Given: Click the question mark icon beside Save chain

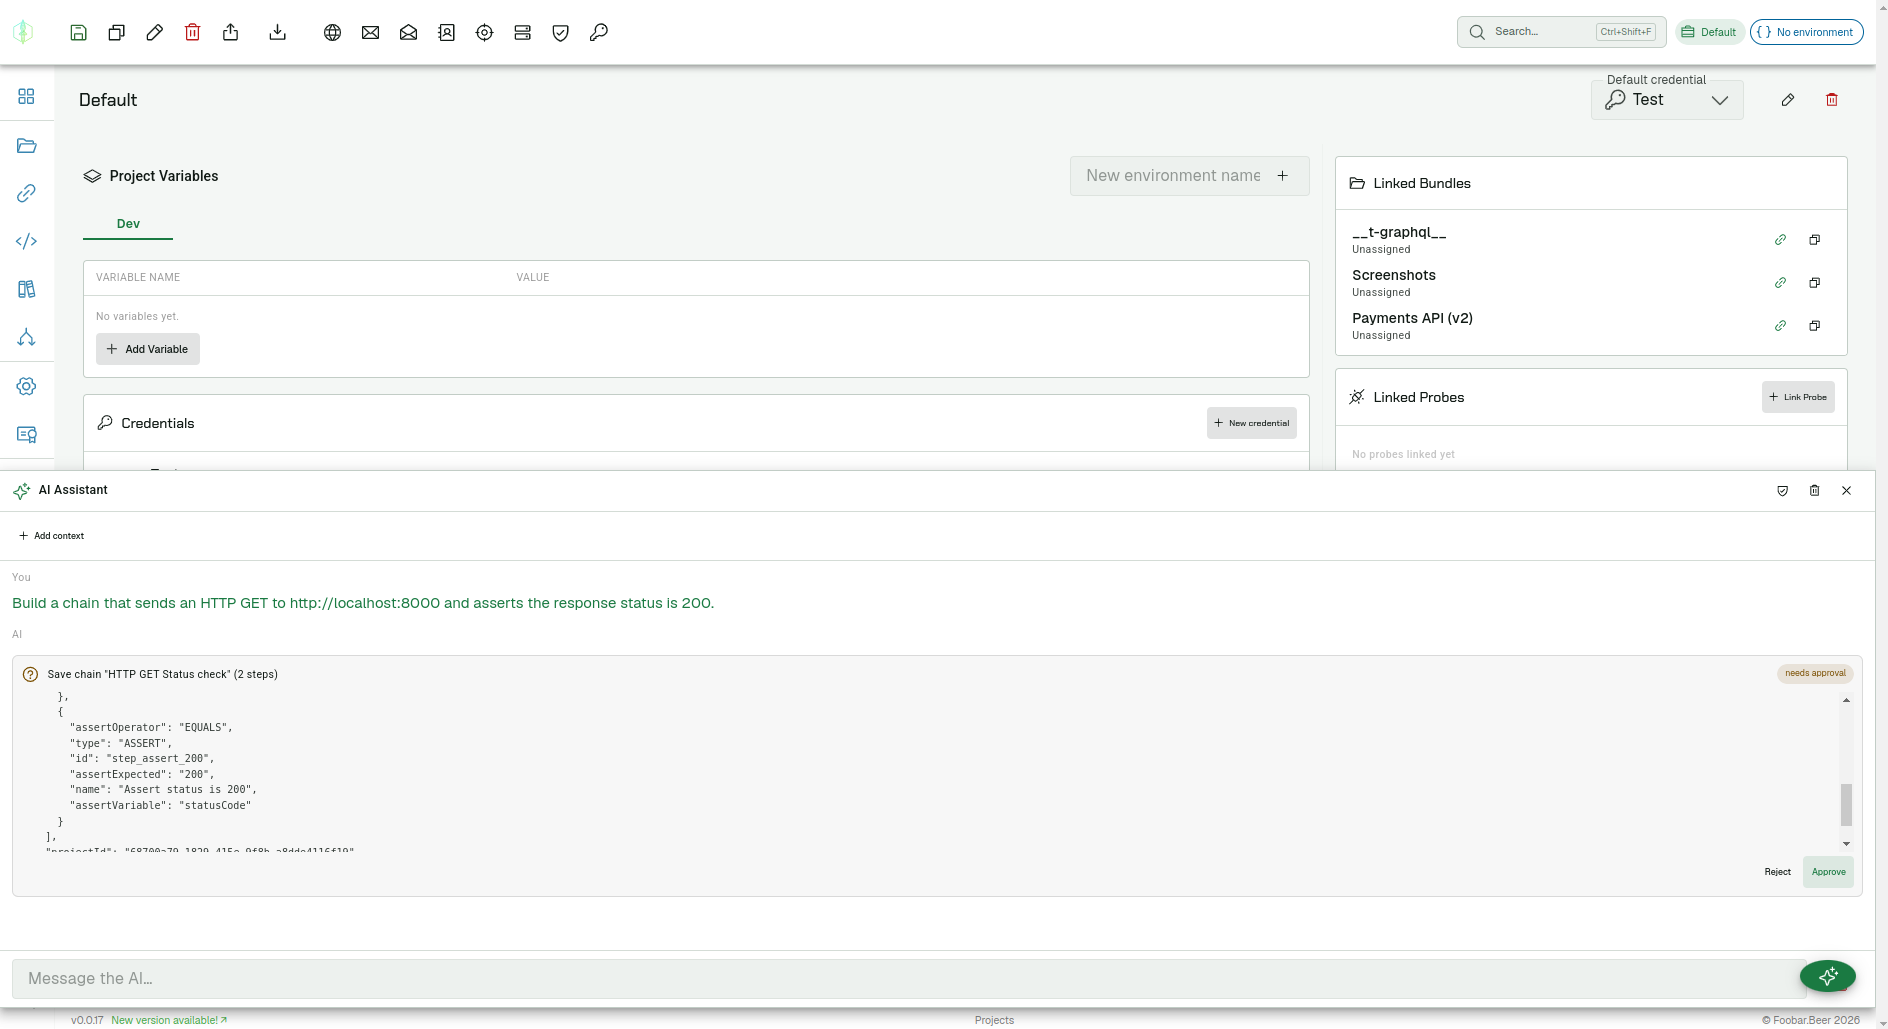Looking at the screenshot, I should coord(30,674).
